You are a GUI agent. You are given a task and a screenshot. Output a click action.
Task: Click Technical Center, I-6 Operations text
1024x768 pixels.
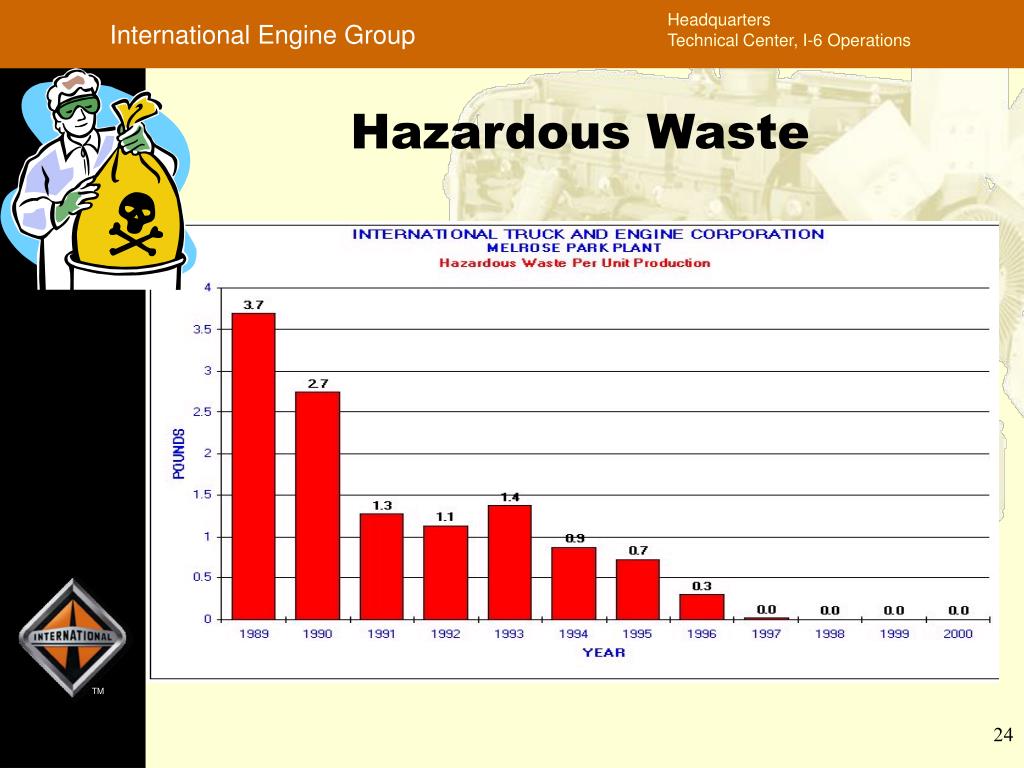click(788, 40)
